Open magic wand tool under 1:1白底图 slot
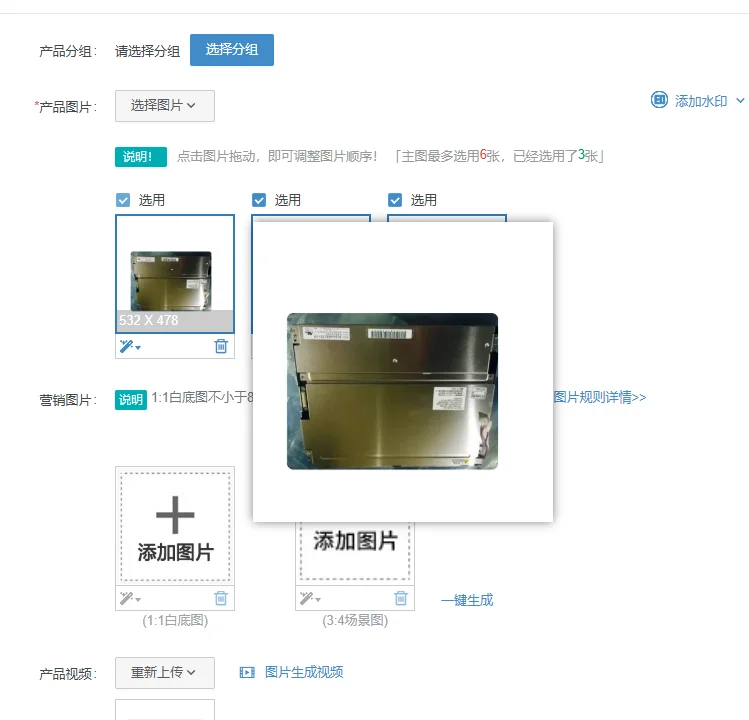749x720 pixels. click(130, 598)
